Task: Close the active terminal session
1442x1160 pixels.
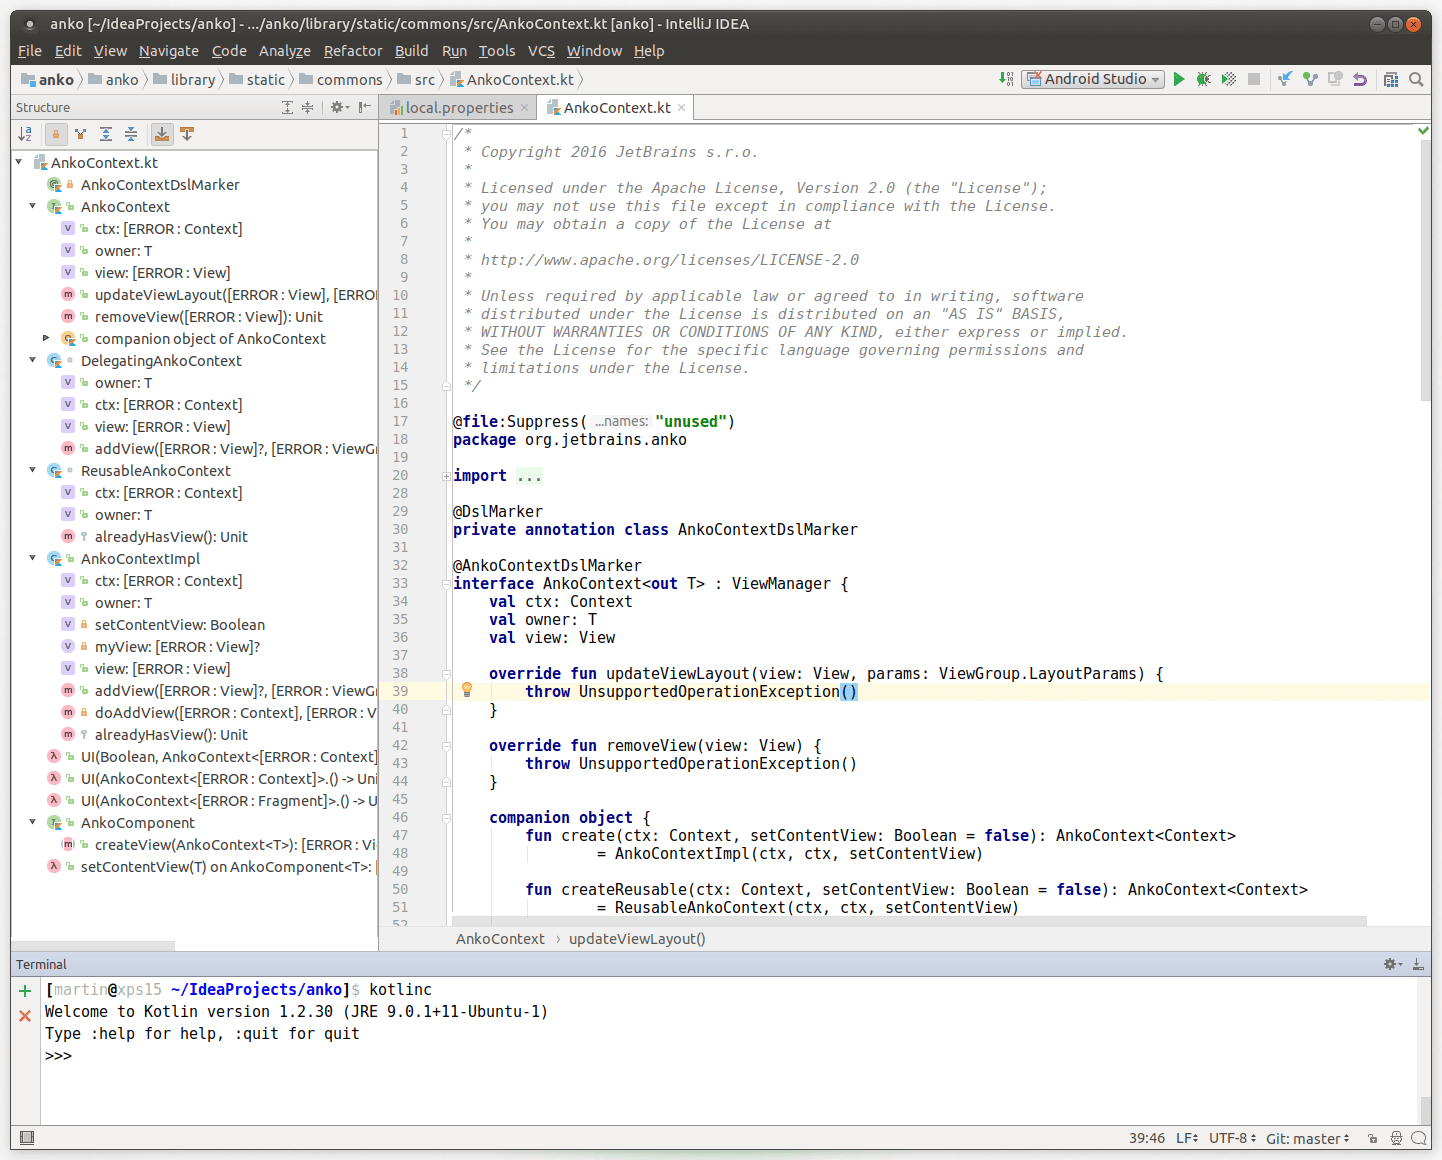Action: click(x=24, y=1014)
